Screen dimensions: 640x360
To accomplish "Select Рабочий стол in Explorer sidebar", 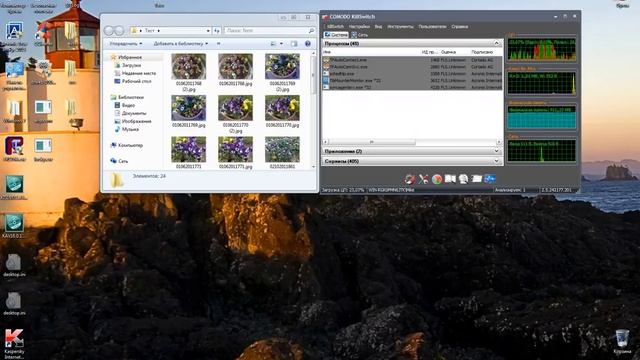I will pyautogui.click(x=133, y=81).
